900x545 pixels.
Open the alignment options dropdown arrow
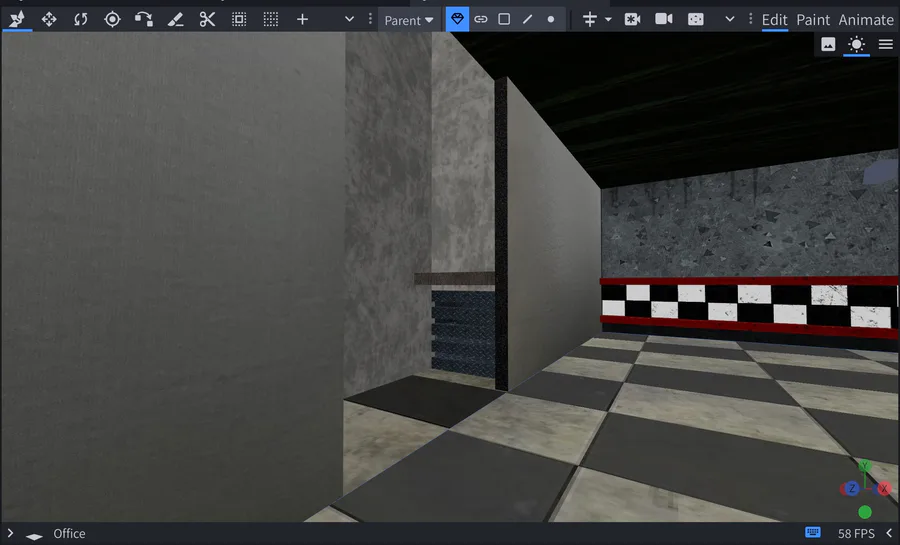(608, 20)
